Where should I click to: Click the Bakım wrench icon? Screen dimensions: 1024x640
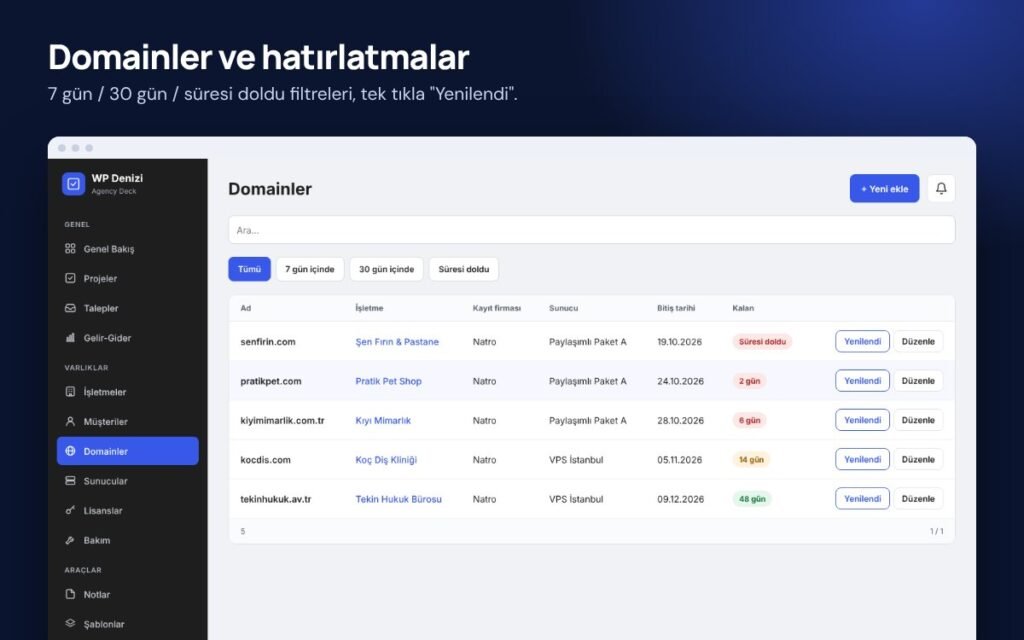click(71, 540)
